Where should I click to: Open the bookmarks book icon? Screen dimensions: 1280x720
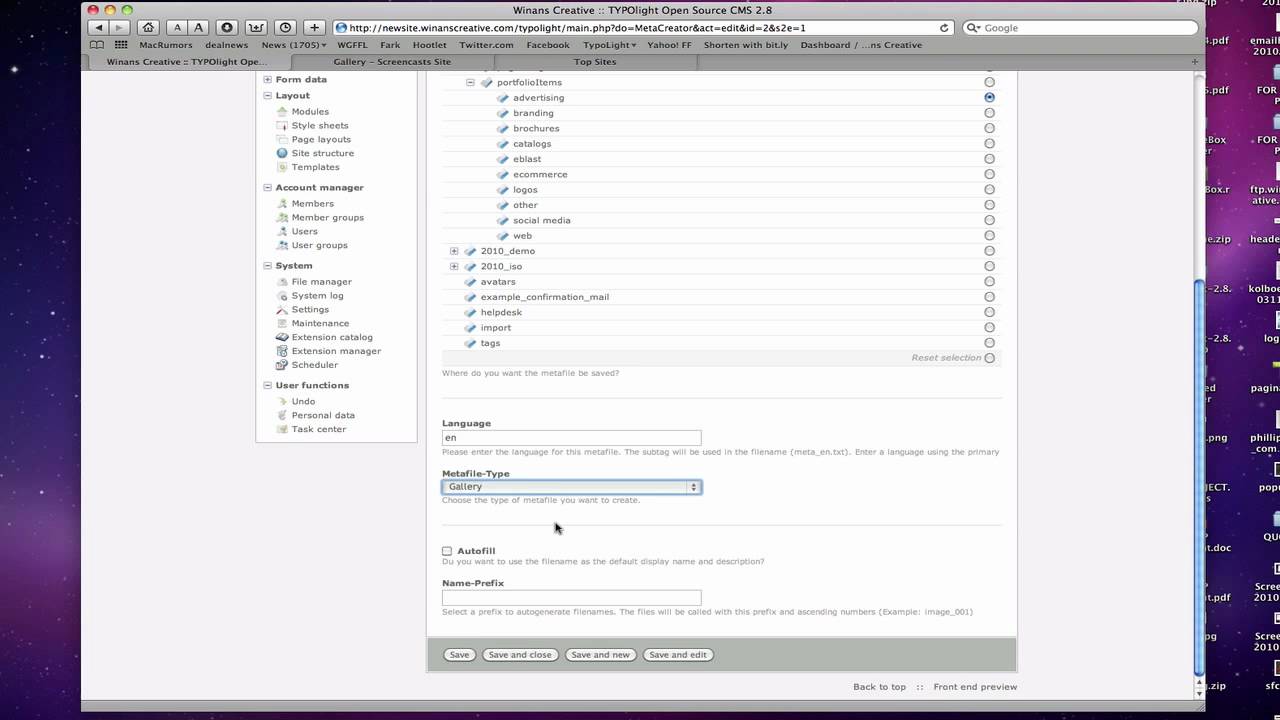[97, 45]
